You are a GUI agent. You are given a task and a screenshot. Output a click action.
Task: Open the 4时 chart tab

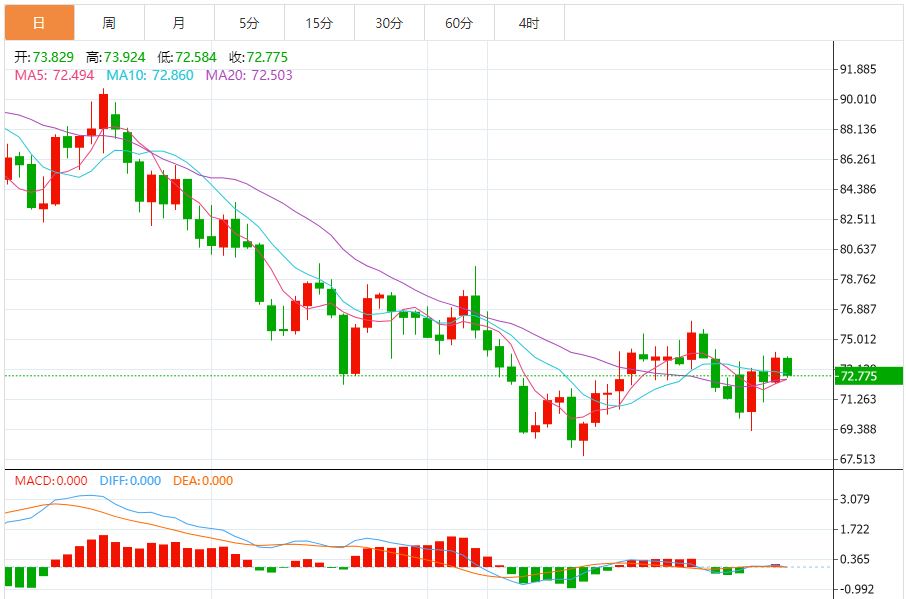point(529,23)
